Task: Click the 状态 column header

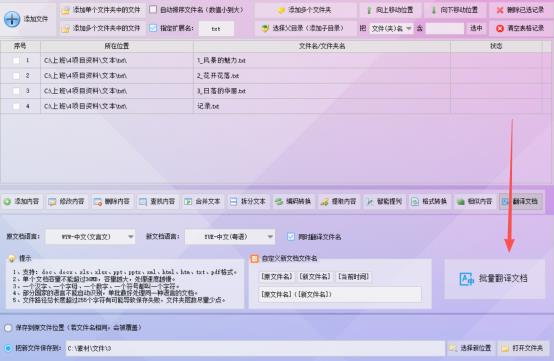Action: [496, 46]
